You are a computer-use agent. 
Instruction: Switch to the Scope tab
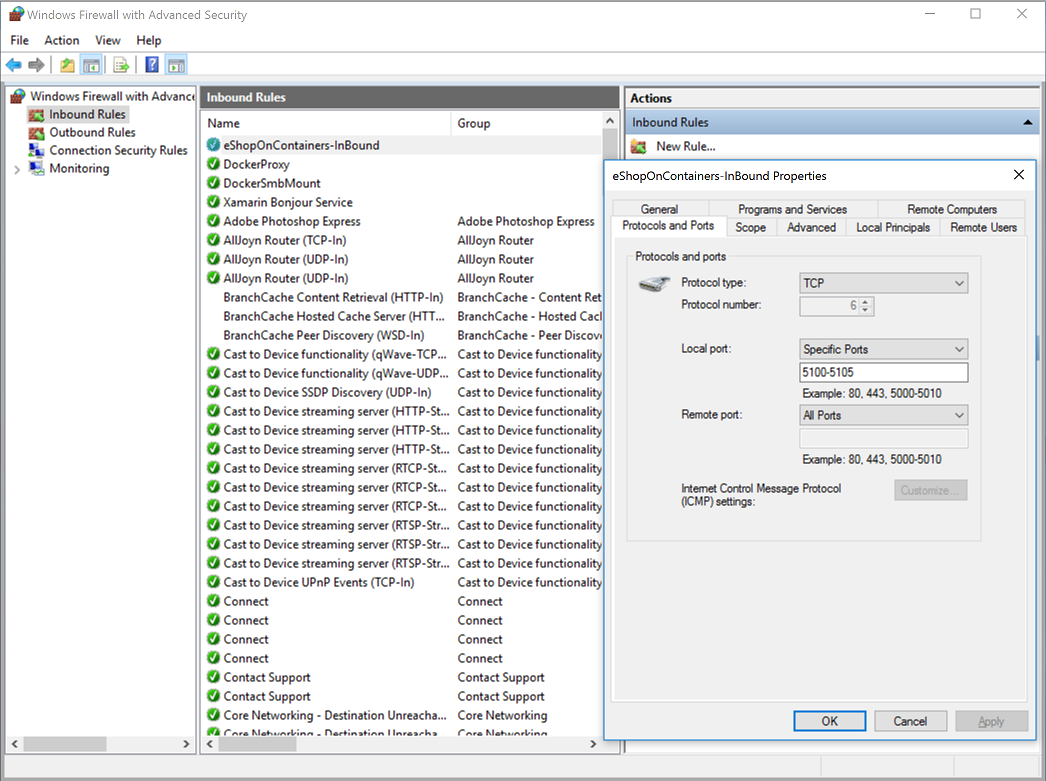coord(750,227)
